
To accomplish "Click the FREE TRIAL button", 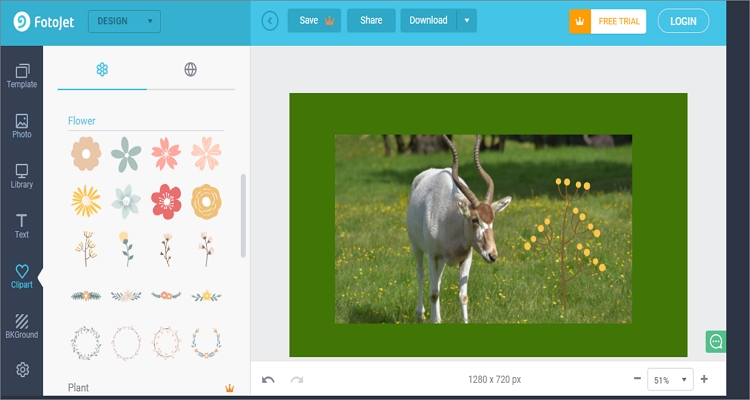I will [x=607, y=22].
